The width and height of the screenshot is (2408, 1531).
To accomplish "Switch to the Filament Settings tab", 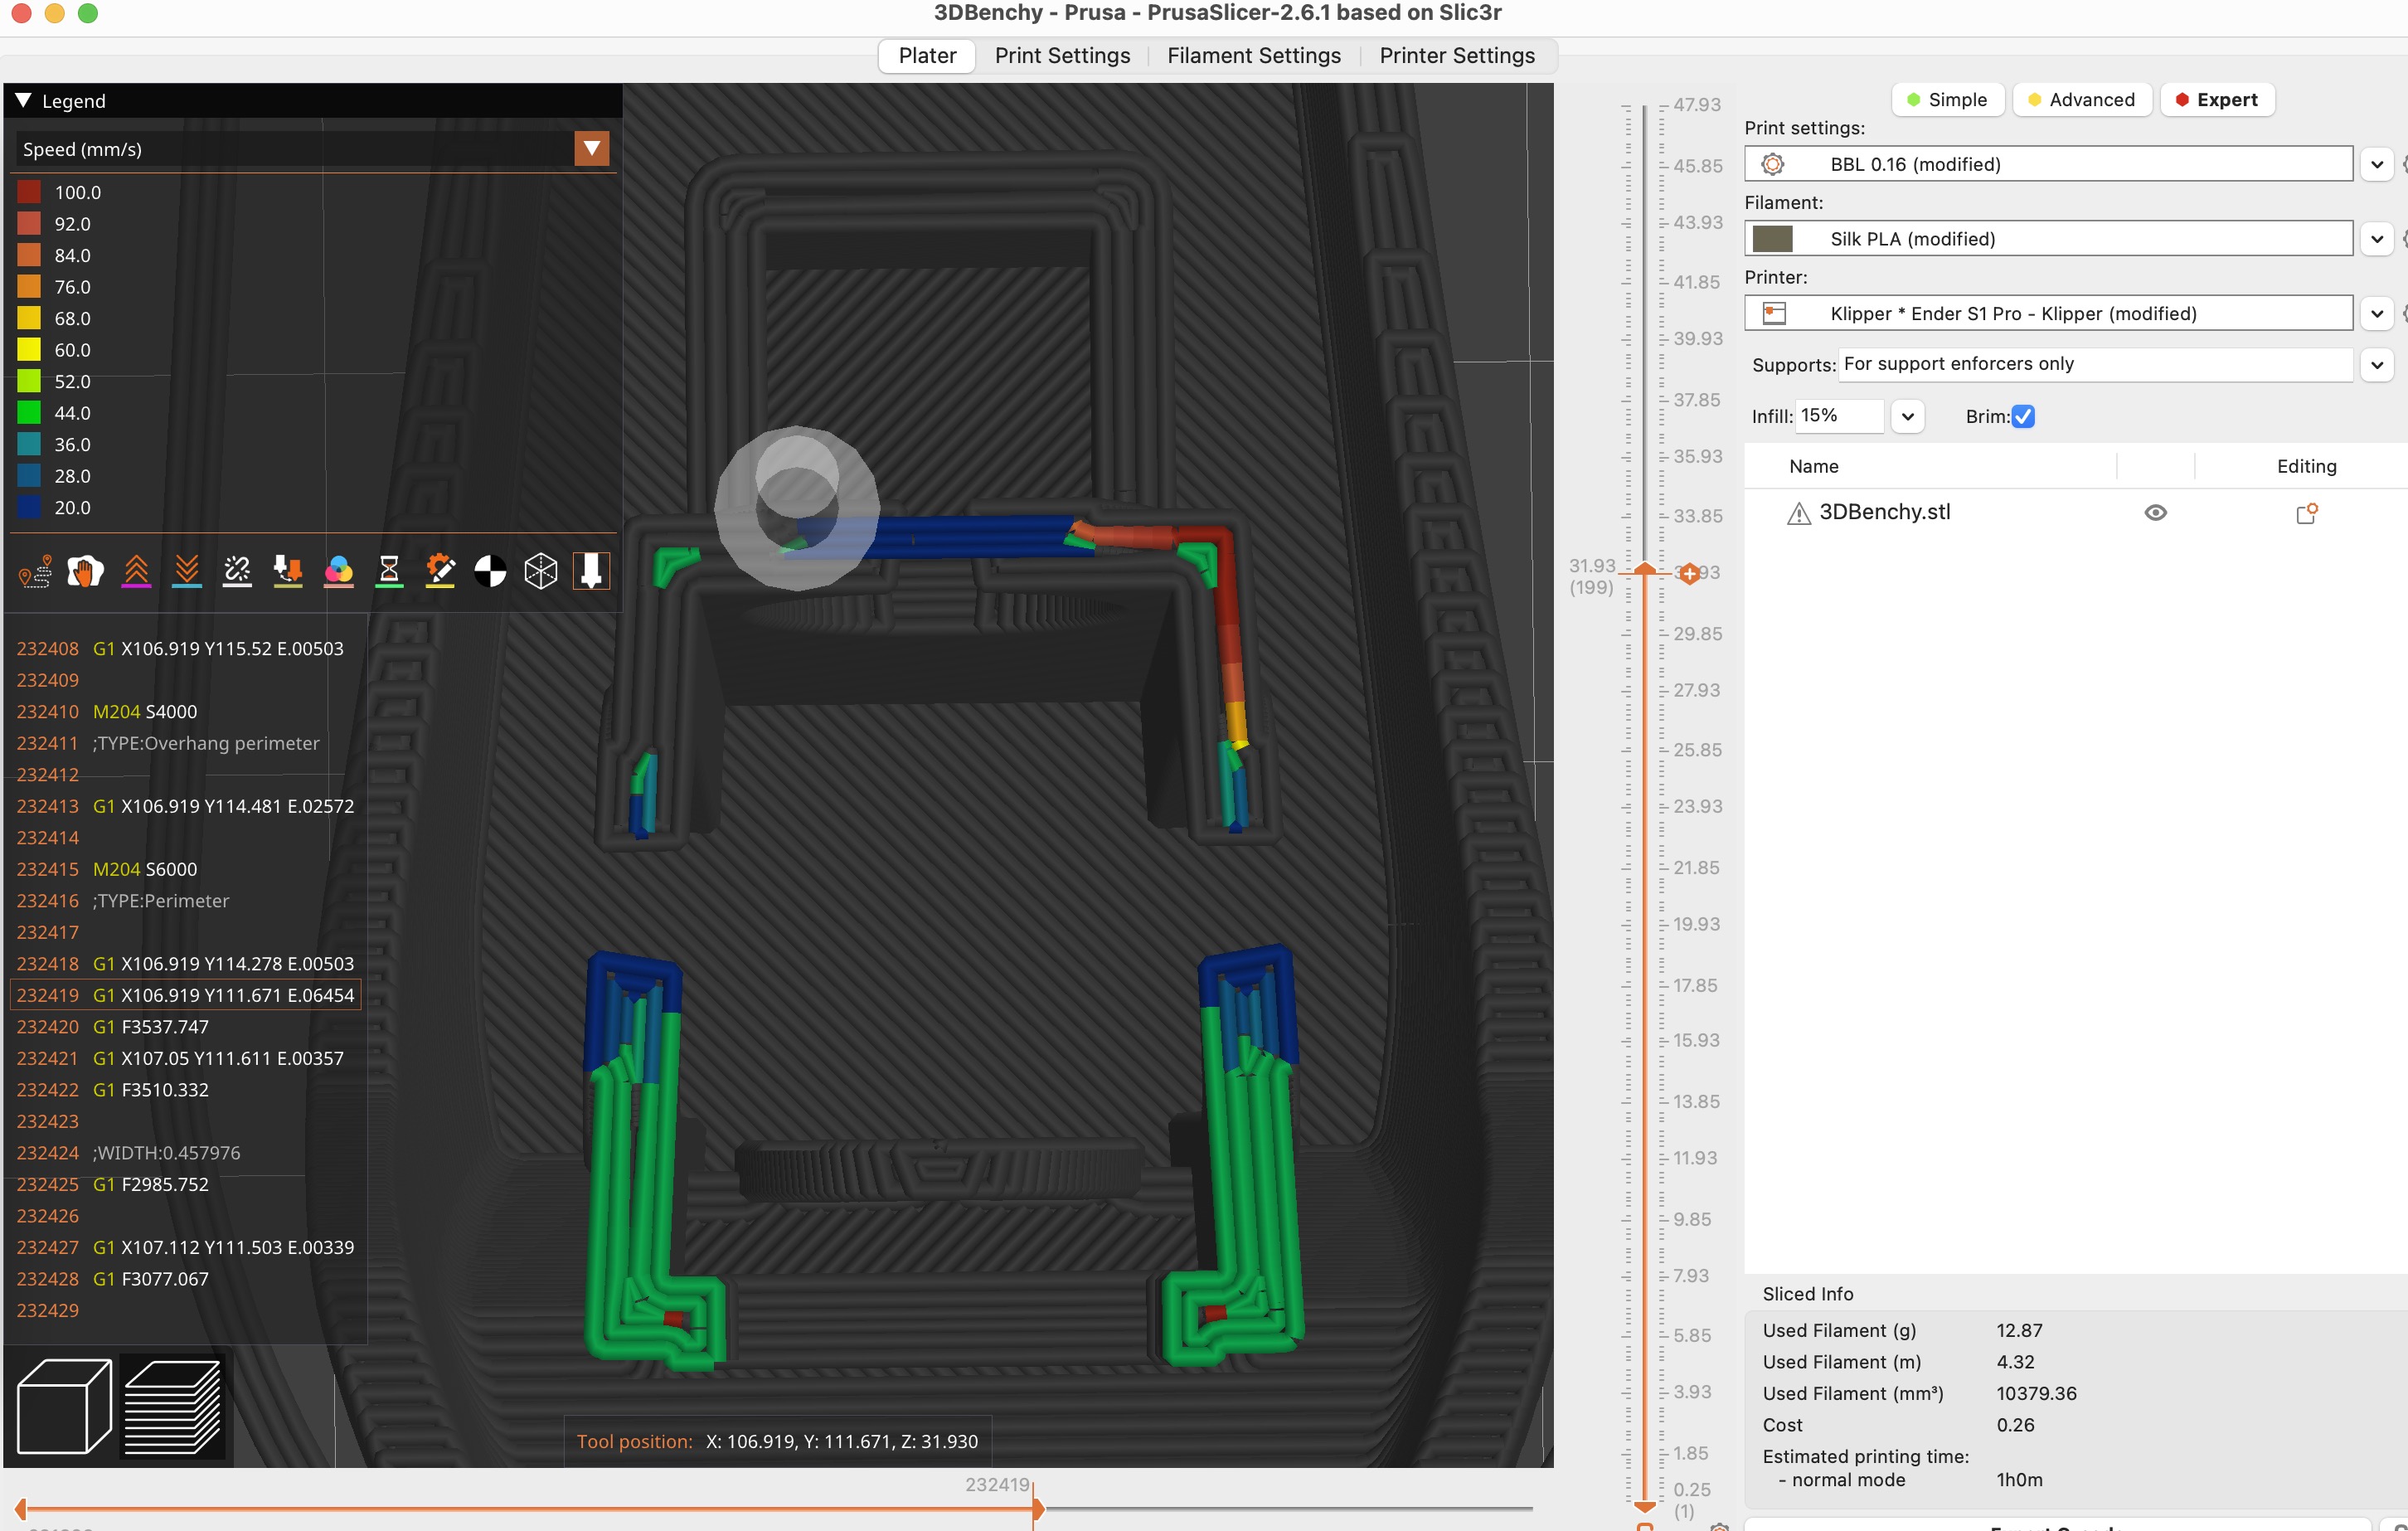I will tap(1253, 55).
